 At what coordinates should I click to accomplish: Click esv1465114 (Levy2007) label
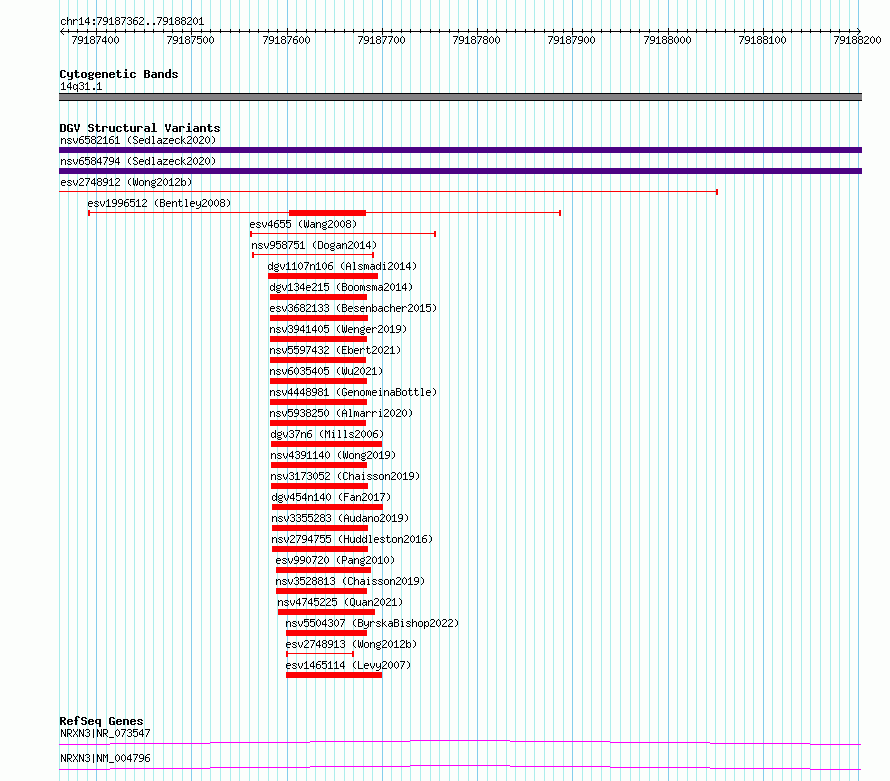pyautogui.click(x=348, y=665)
